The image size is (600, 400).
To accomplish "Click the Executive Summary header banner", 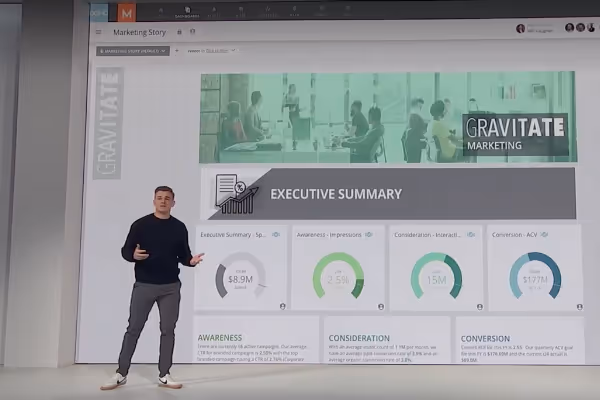I will pyautogui.click(x=388, y=194).
